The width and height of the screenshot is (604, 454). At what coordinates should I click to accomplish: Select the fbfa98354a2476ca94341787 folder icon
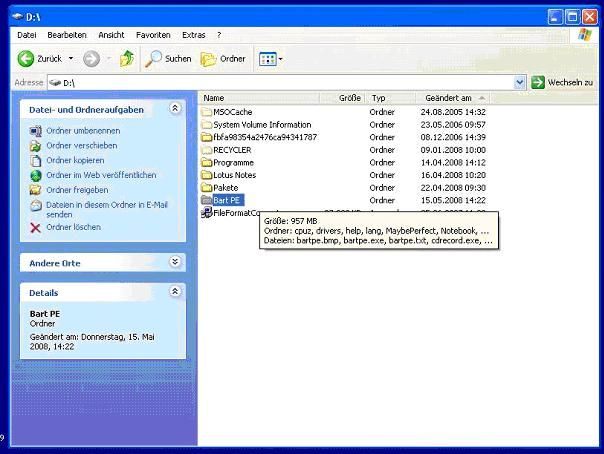pos(207,137)
